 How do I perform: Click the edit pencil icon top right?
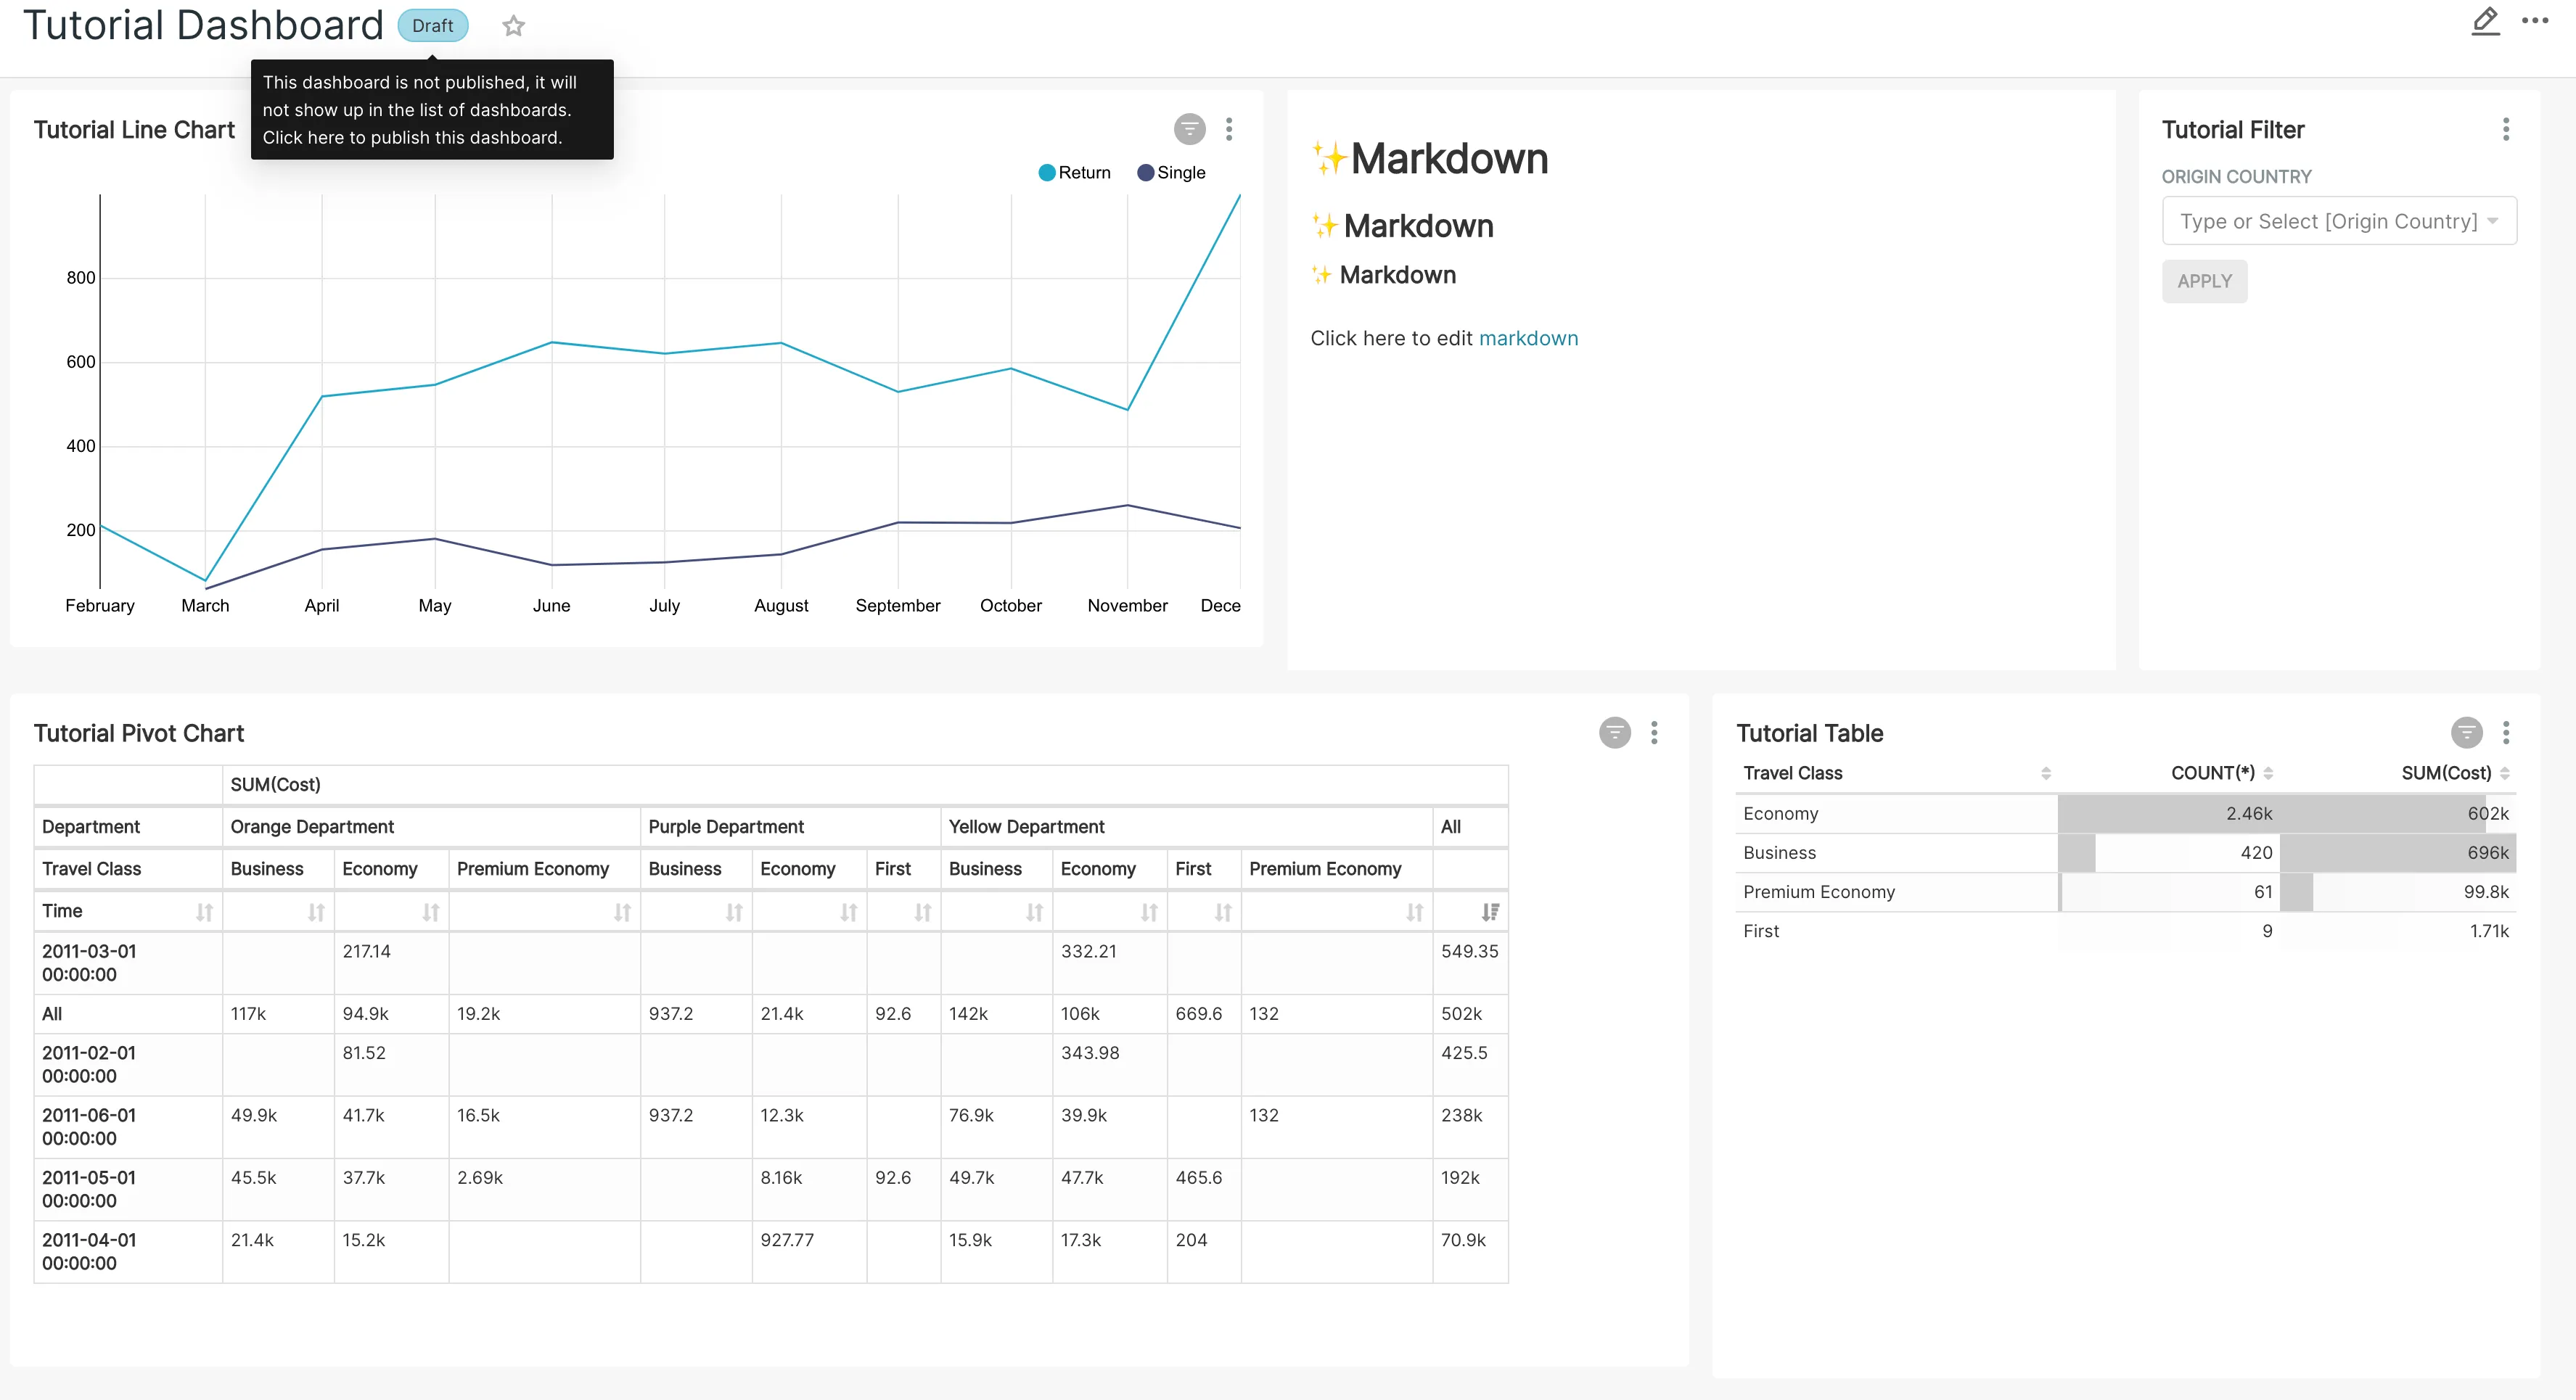[x=2486, y=21]
